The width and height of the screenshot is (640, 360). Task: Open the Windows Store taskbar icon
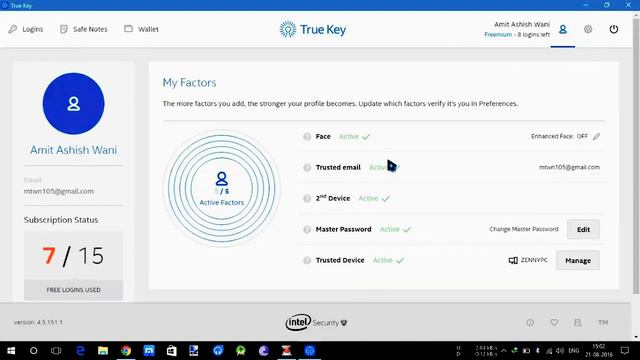[171, 351]
